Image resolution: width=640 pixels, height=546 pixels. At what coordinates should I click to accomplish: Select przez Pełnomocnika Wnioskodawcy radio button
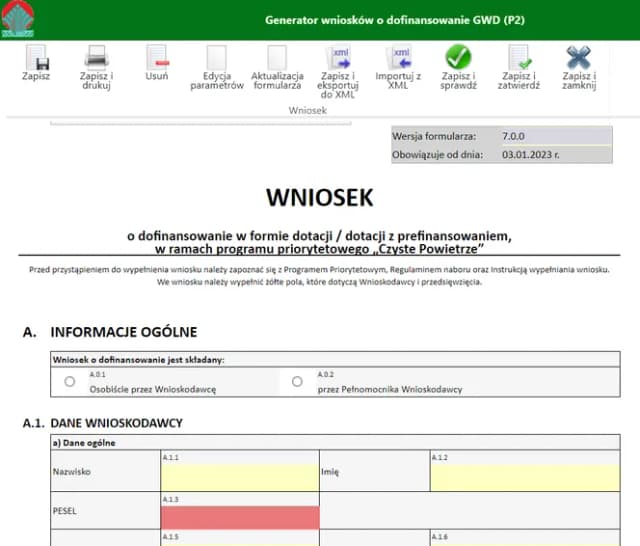(x=297, y=382)
